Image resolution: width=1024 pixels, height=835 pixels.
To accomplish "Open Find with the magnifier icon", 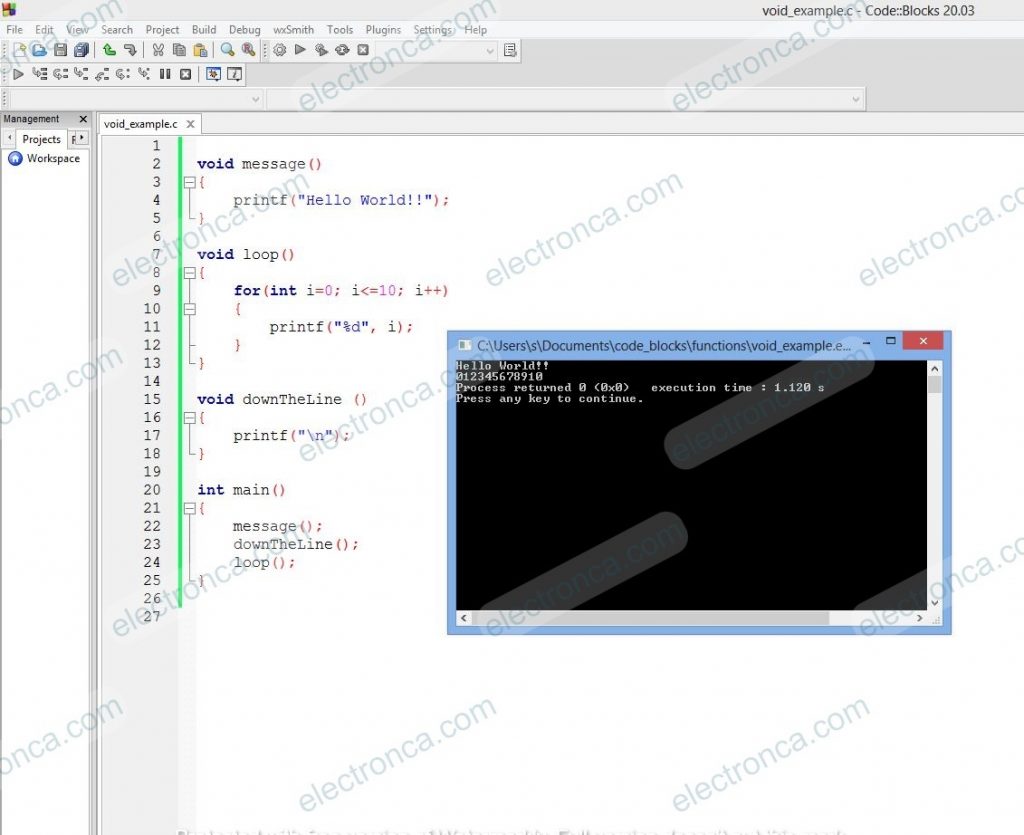I will [227, 50].
